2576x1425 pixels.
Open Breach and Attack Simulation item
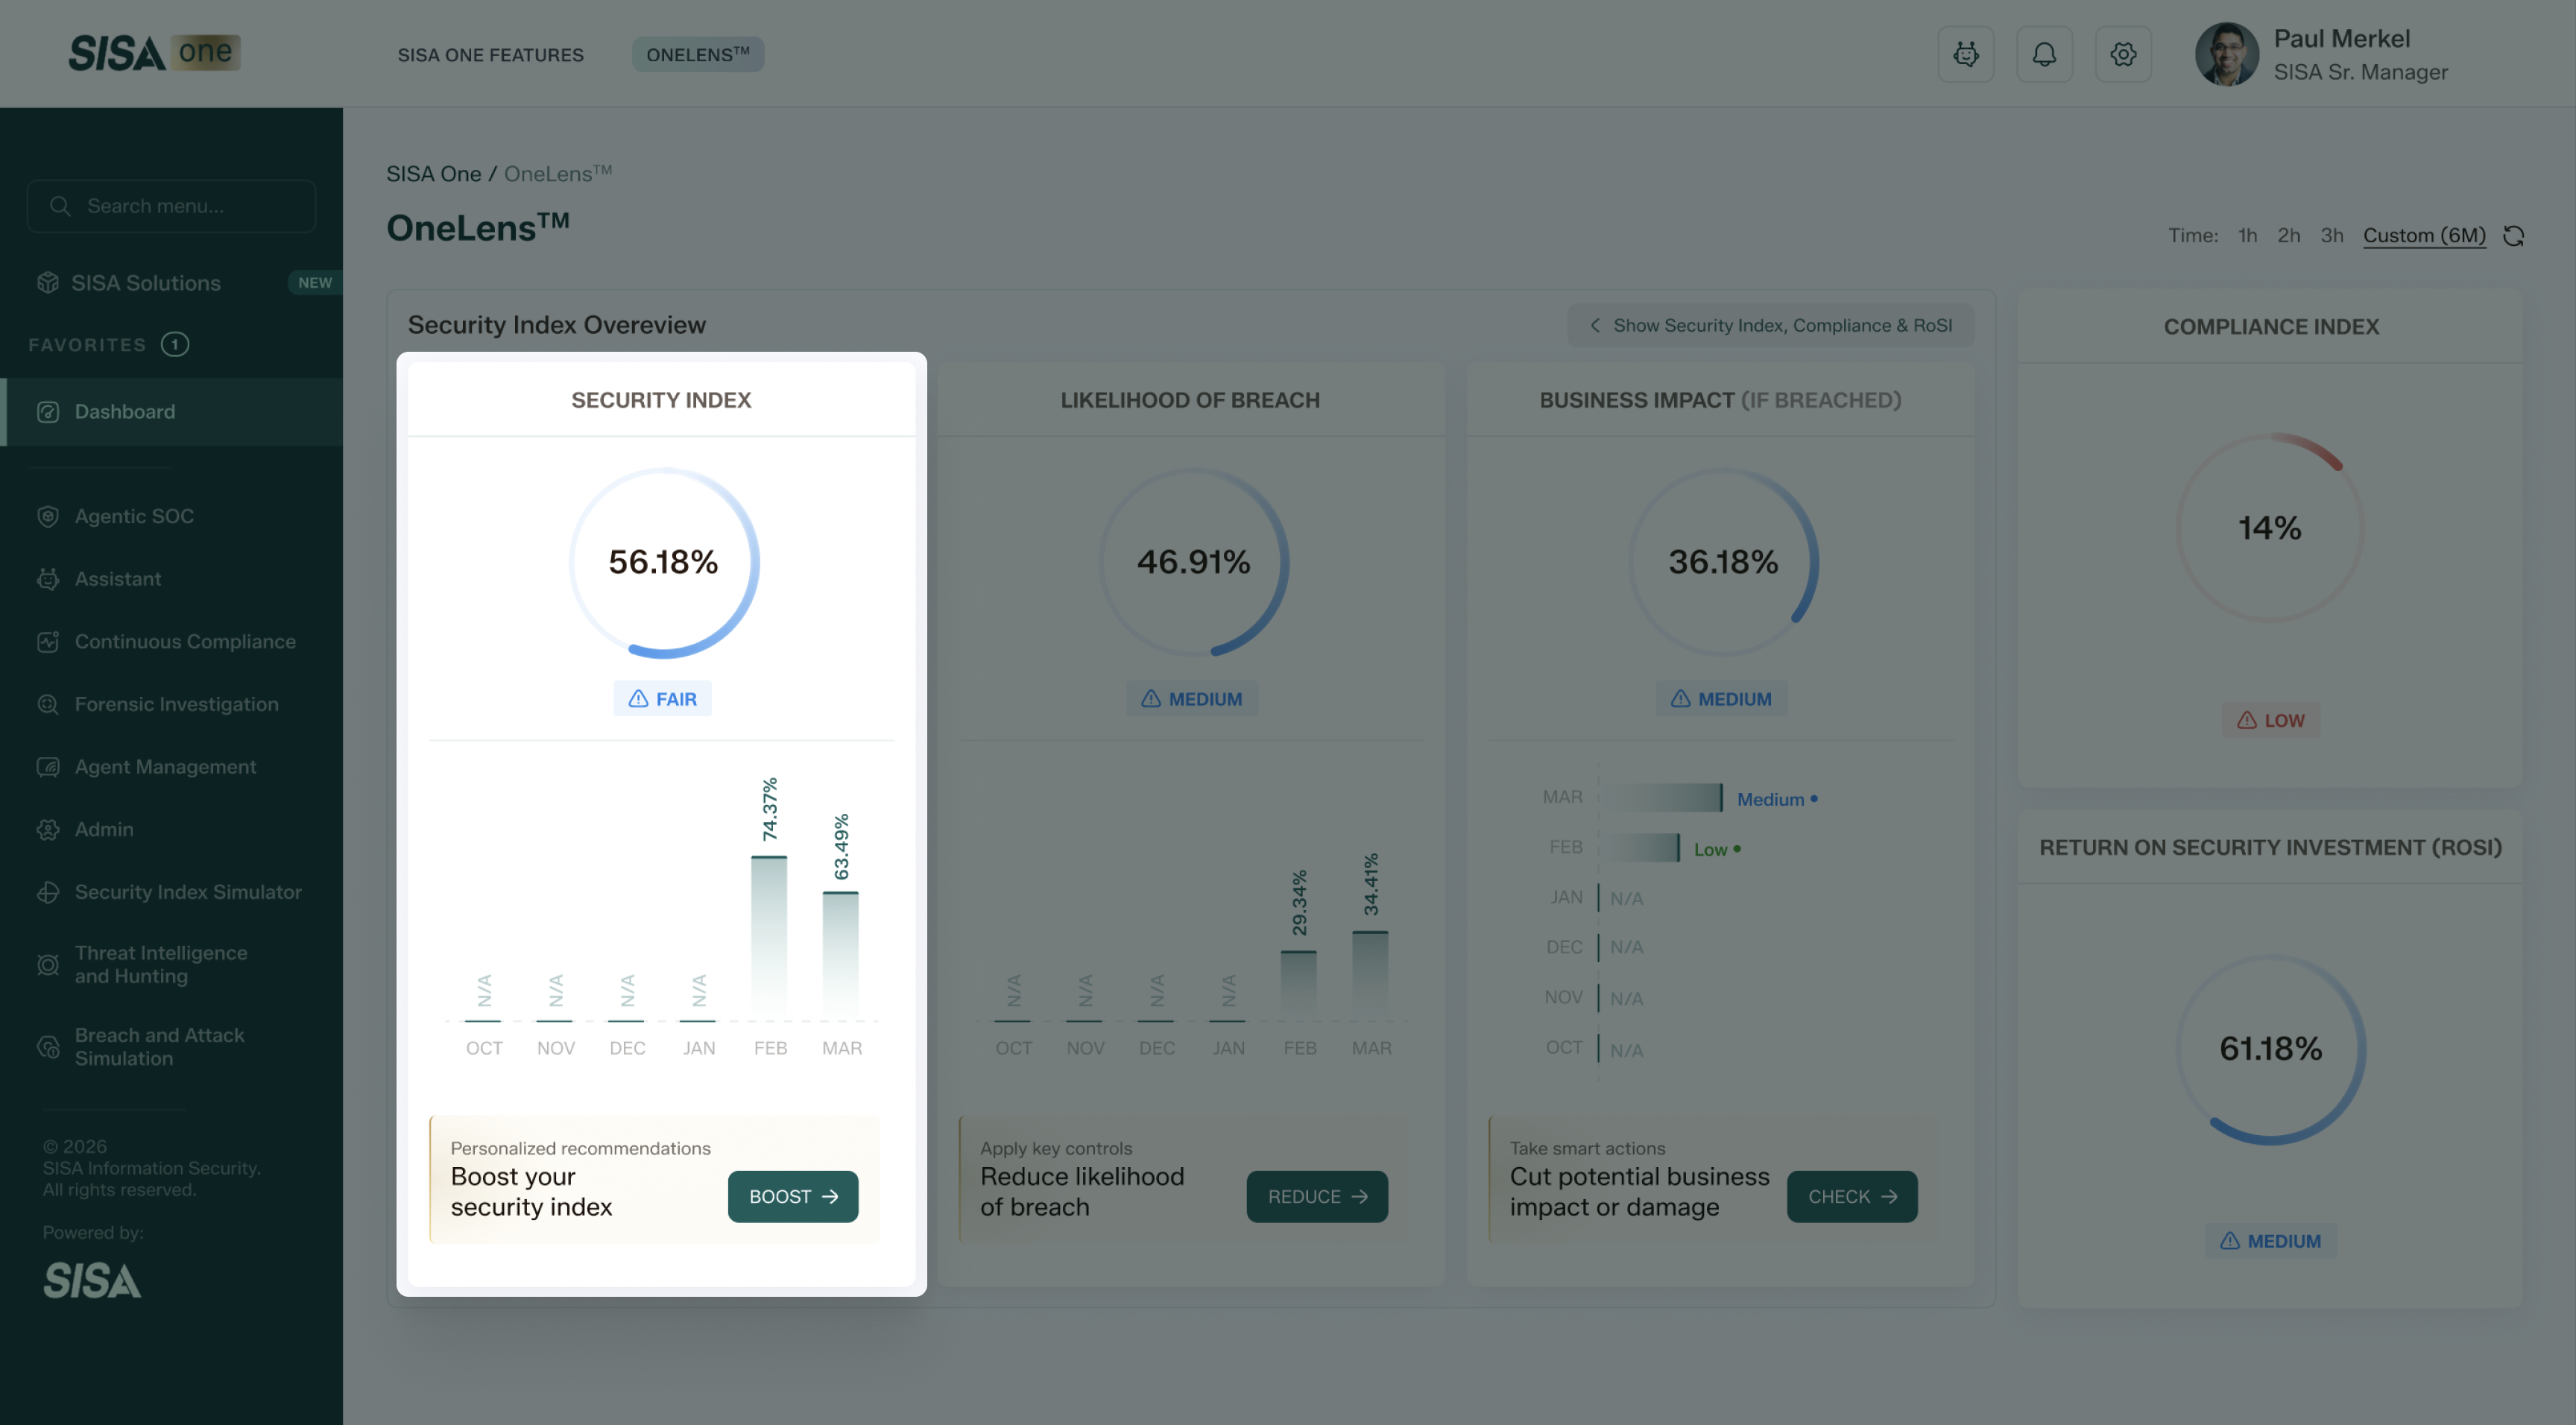click(159, 1047)
